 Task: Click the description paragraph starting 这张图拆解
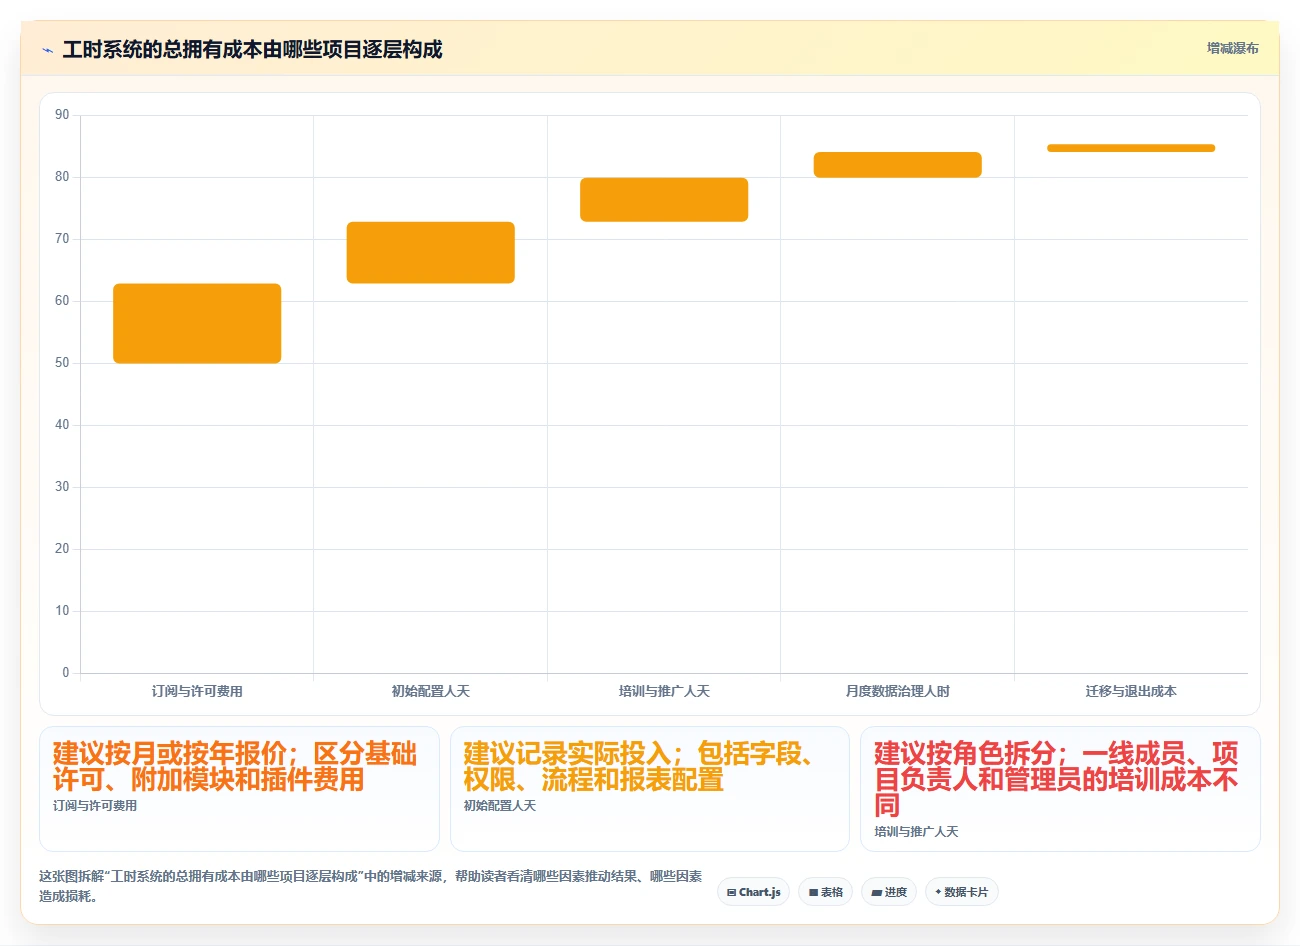(371, 886)
